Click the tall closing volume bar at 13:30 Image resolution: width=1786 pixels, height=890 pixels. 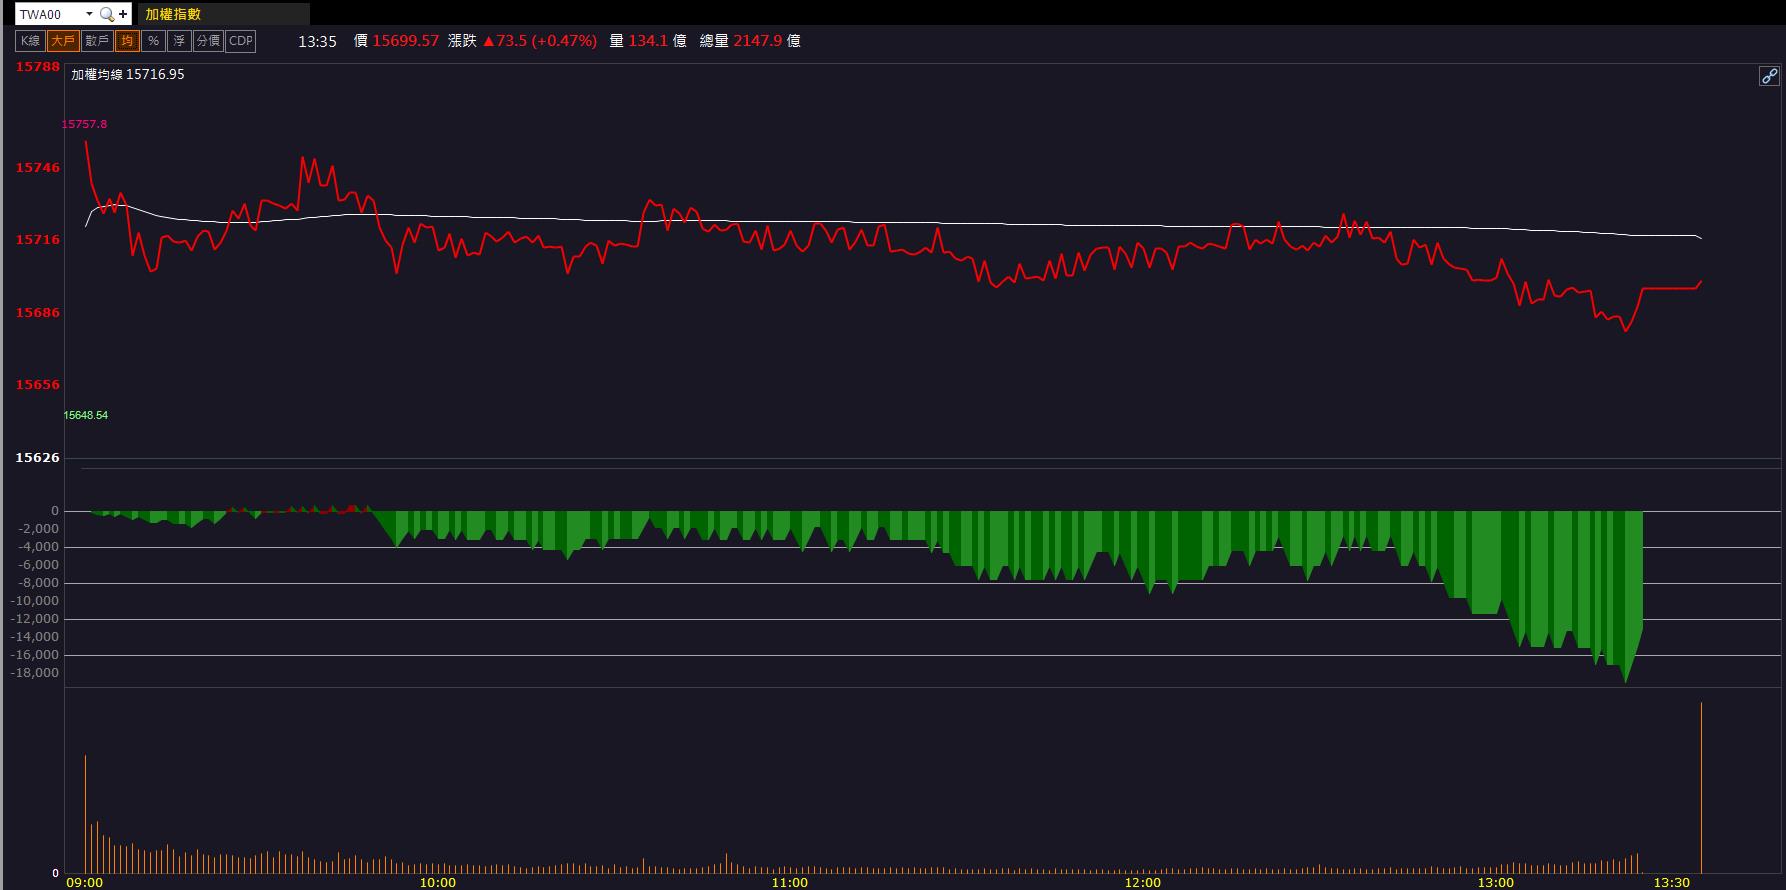click(1701, 788)
